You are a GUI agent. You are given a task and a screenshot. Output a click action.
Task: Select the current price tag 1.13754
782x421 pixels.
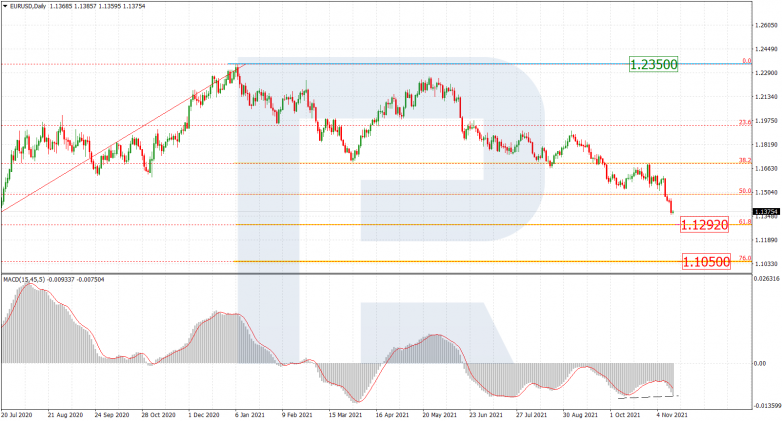pos(767,212)
